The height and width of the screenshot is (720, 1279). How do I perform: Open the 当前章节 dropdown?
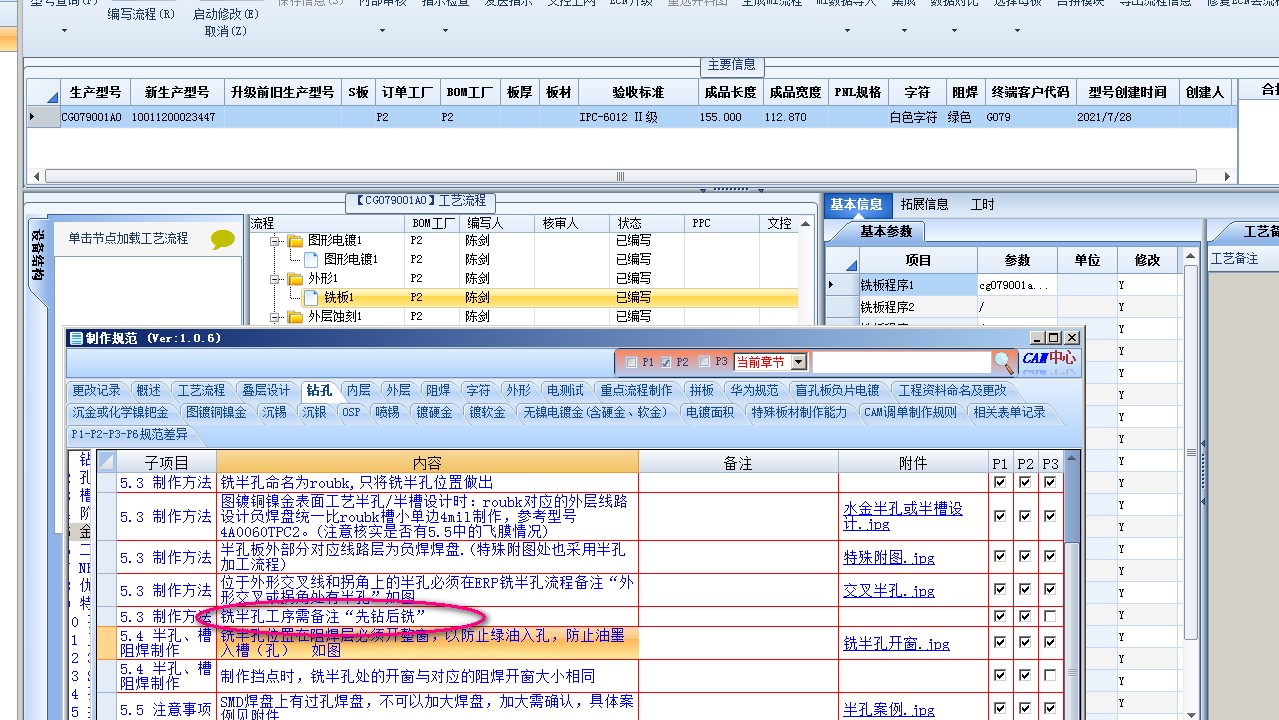[798, 362]
